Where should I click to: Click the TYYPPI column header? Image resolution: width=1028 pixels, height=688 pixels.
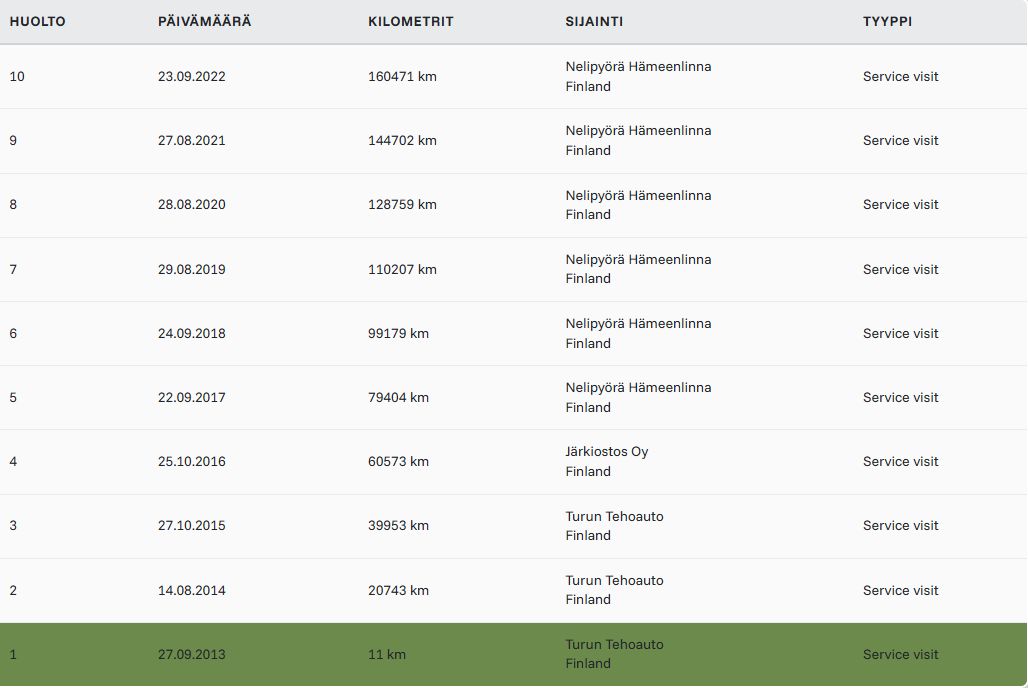click(x=887, y=21)
